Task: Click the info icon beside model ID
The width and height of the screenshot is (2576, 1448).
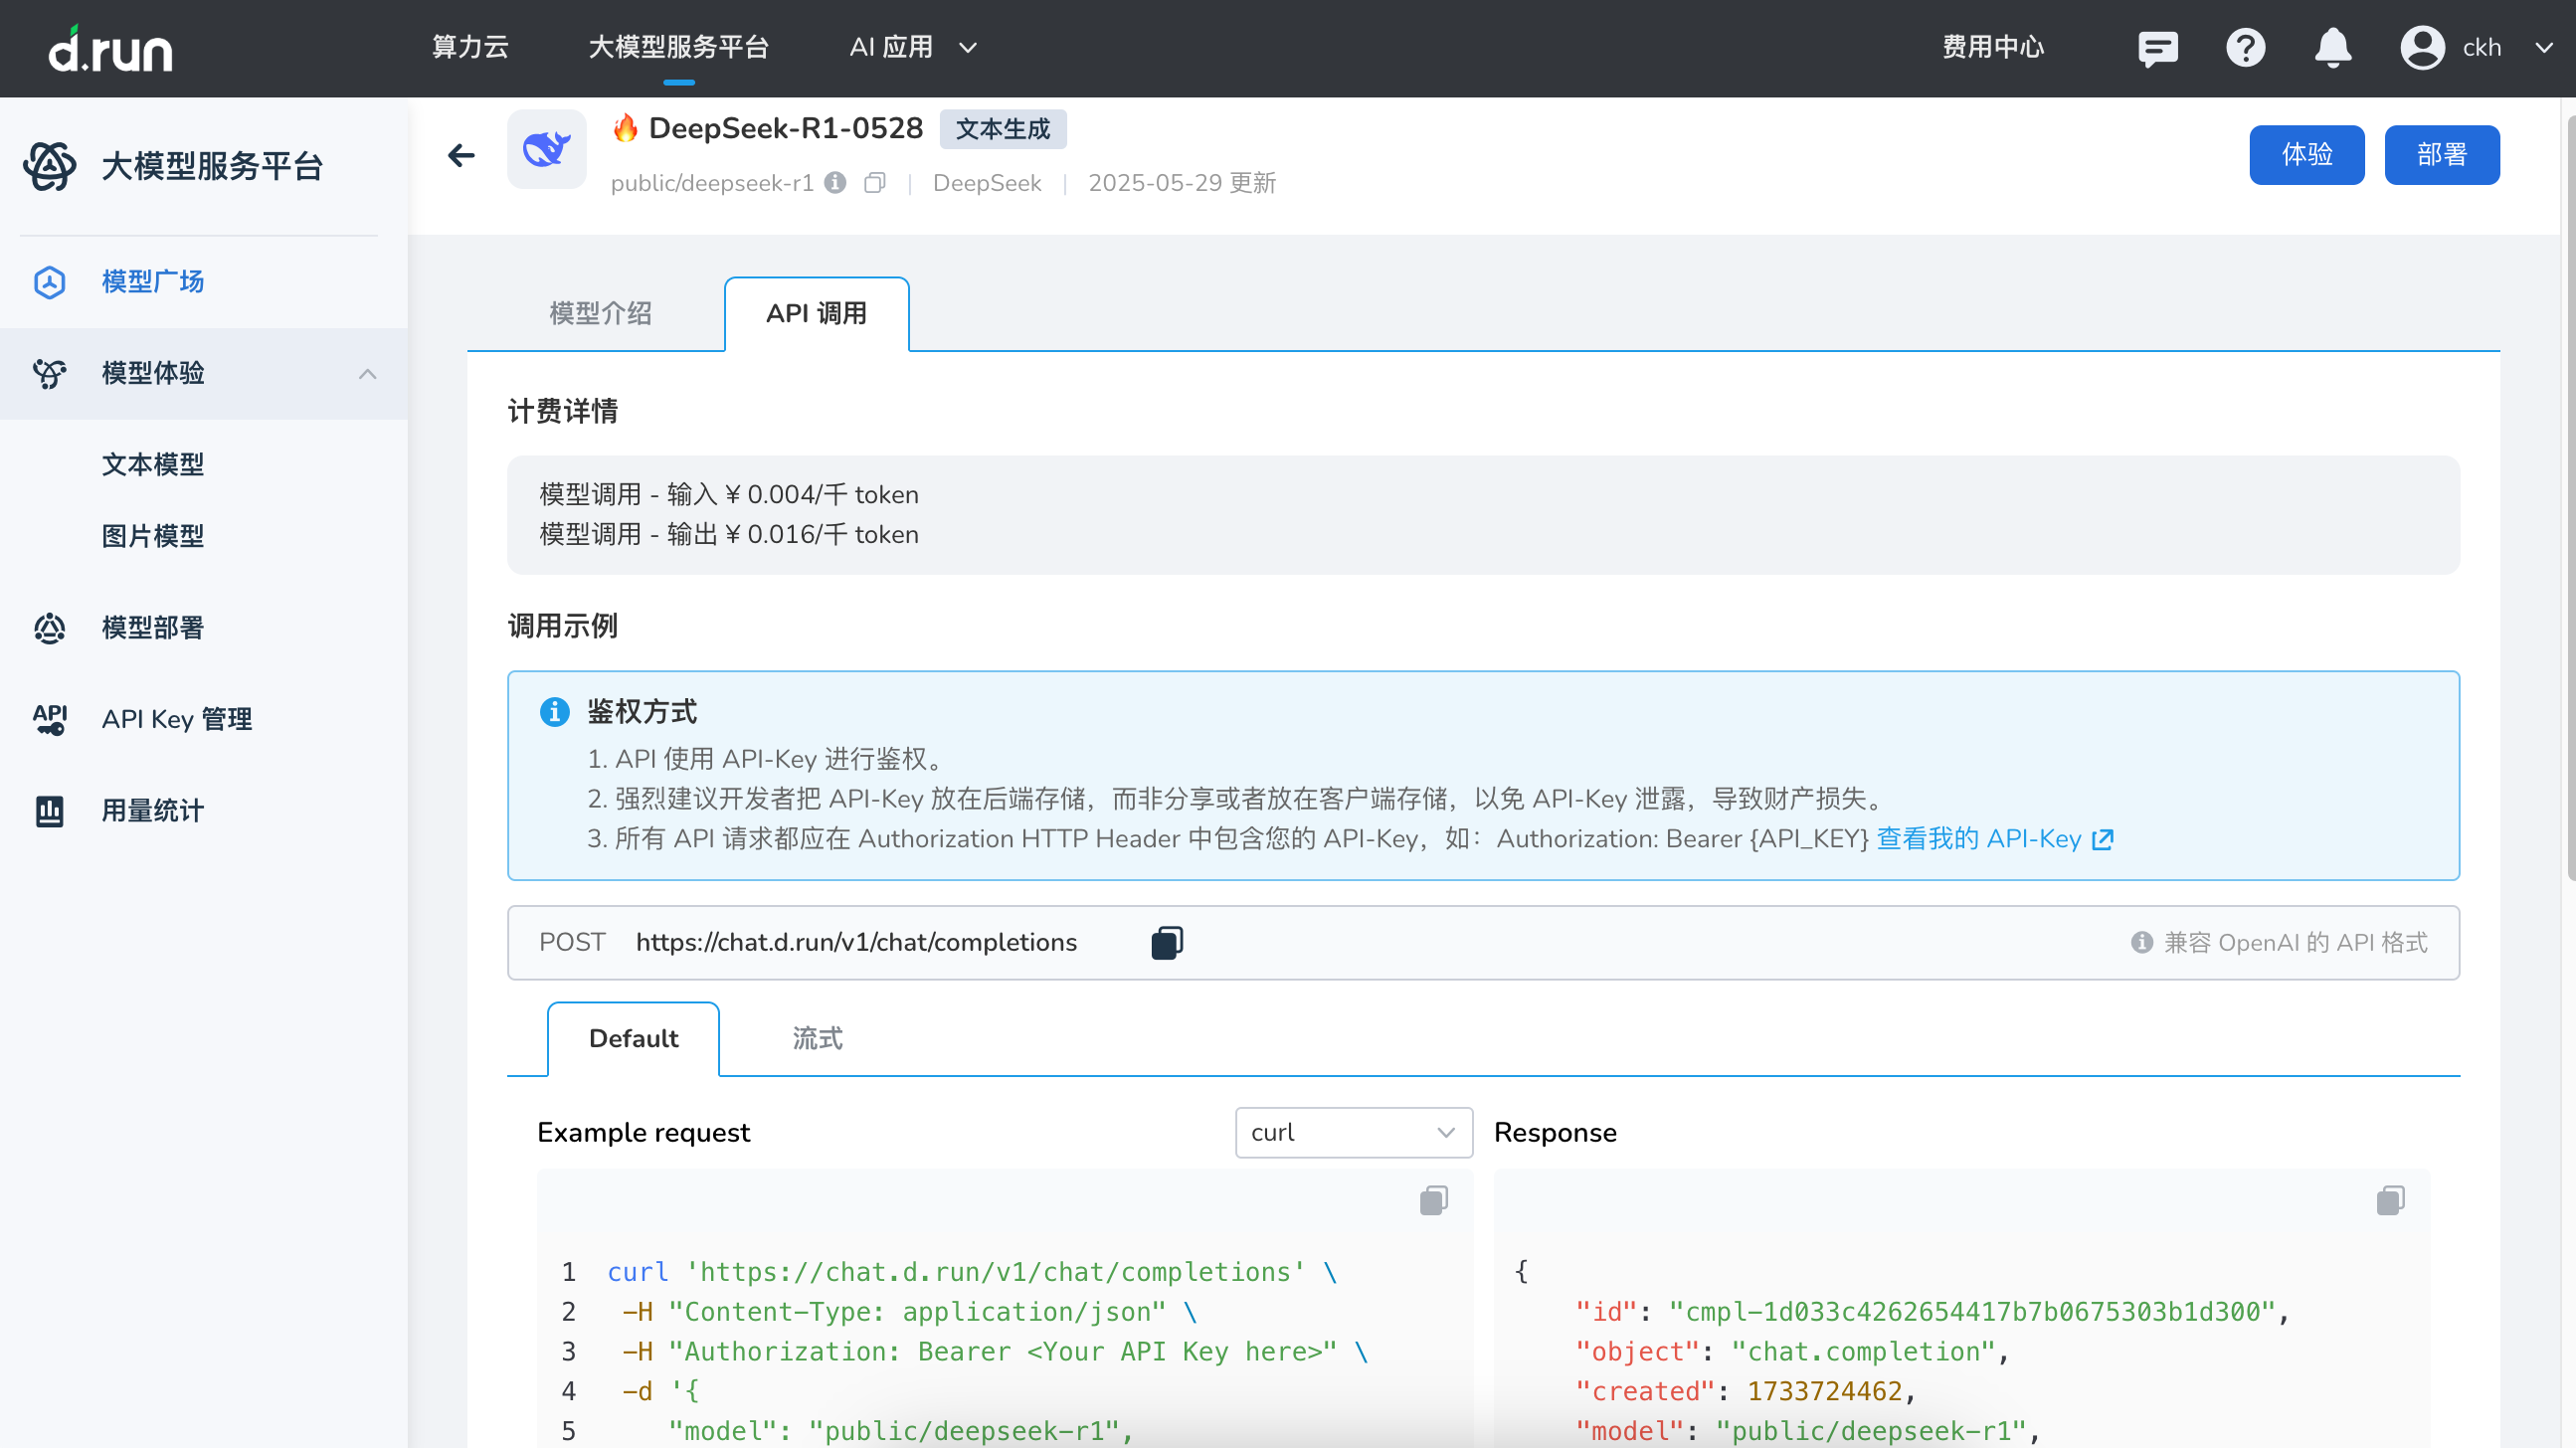Action: 836,183
